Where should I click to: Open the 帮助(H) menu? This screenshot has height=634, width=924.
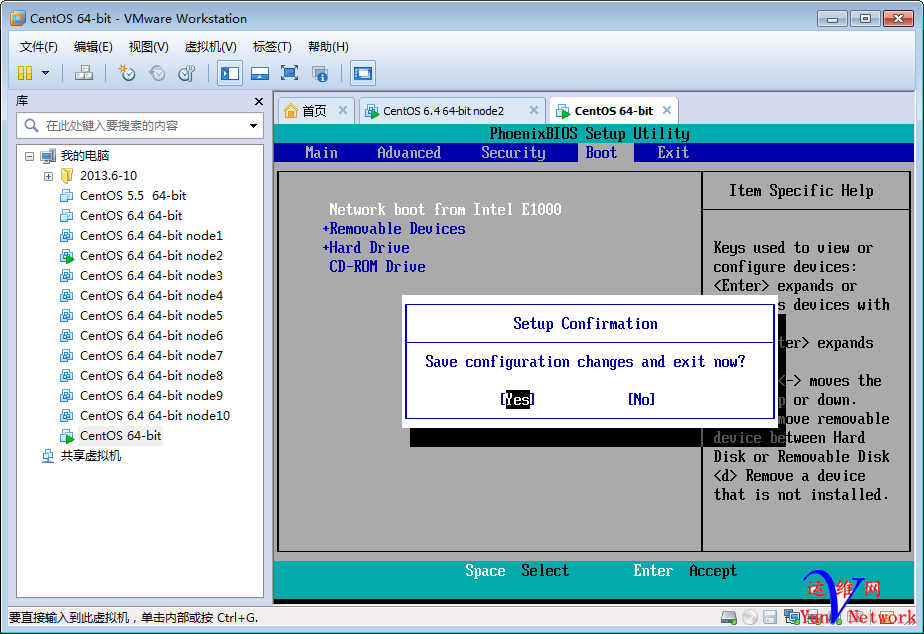pos(328,47)
